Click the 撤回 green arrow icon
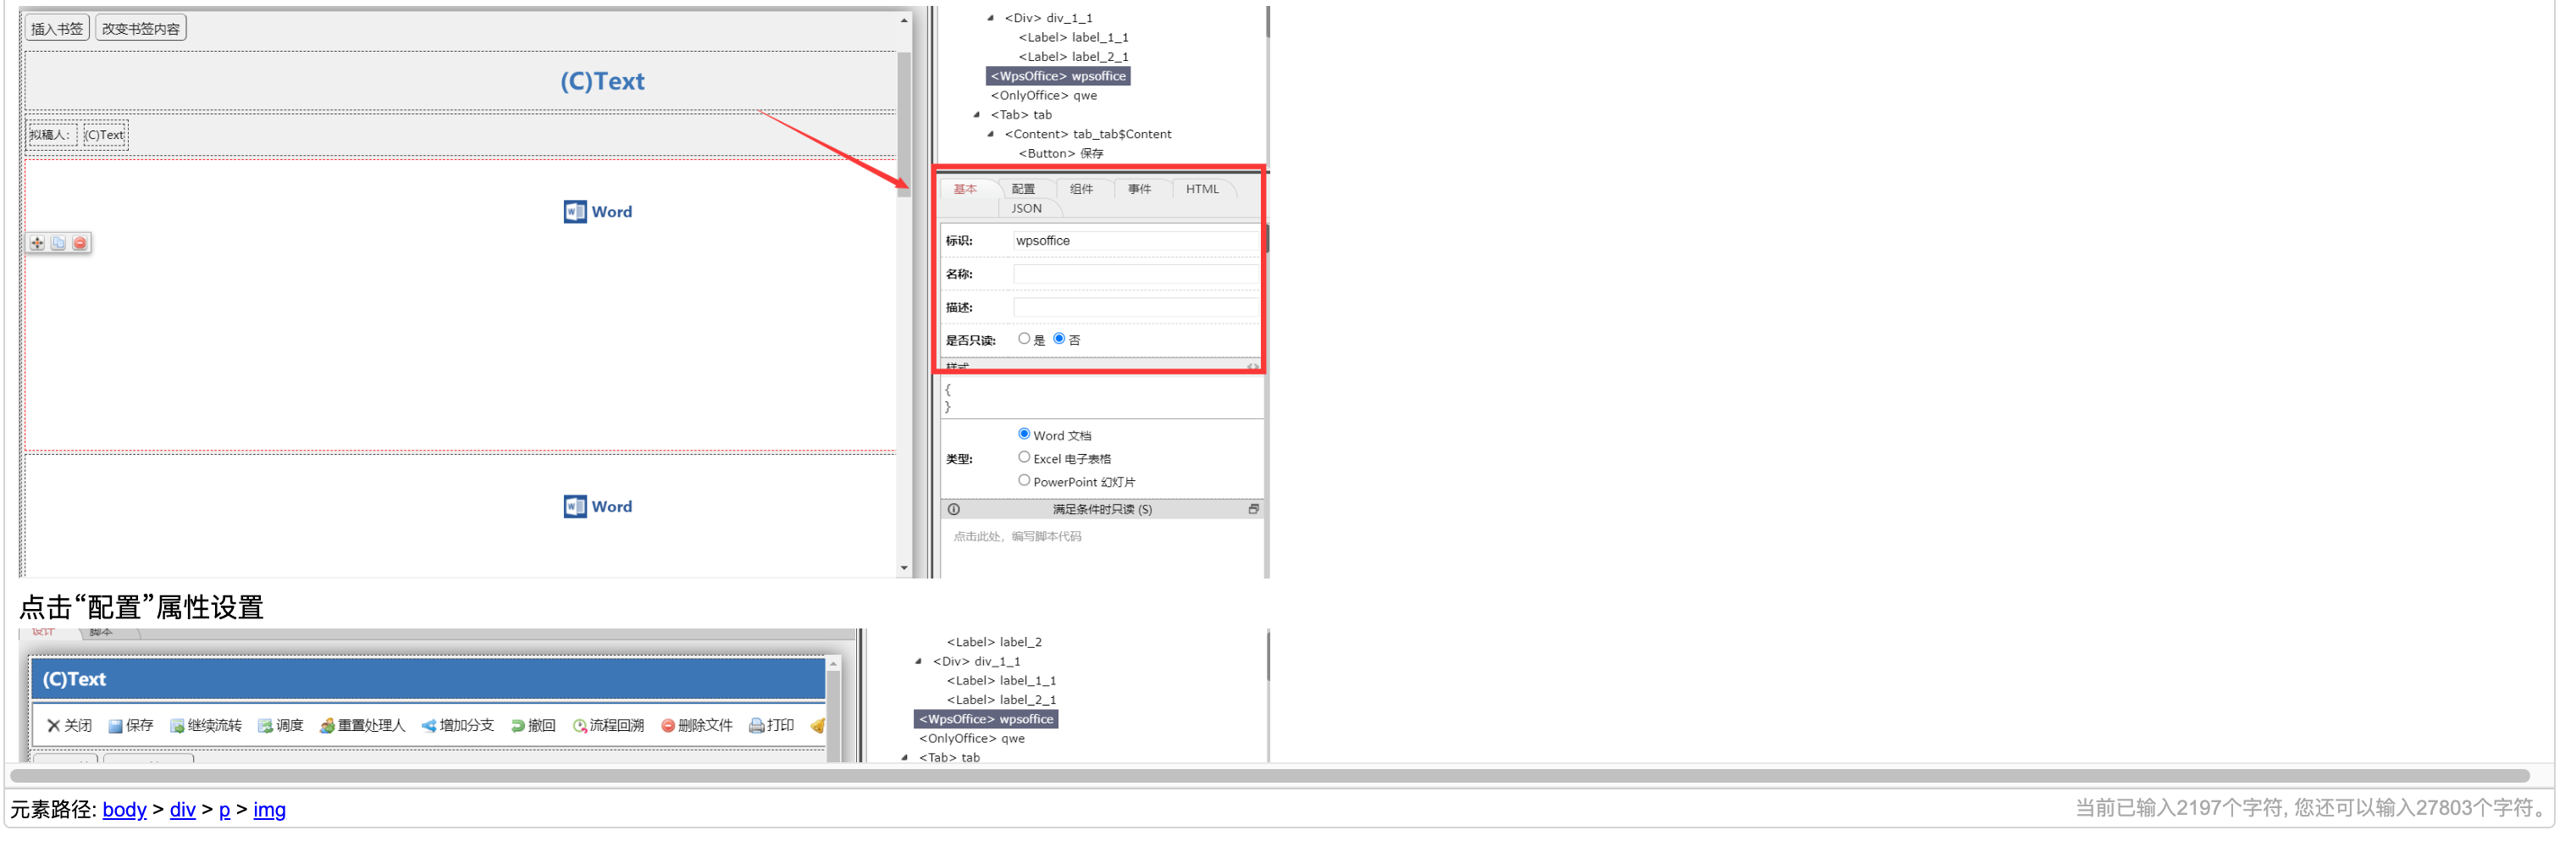Screen dimensions: 2576x847 [518, 726]
